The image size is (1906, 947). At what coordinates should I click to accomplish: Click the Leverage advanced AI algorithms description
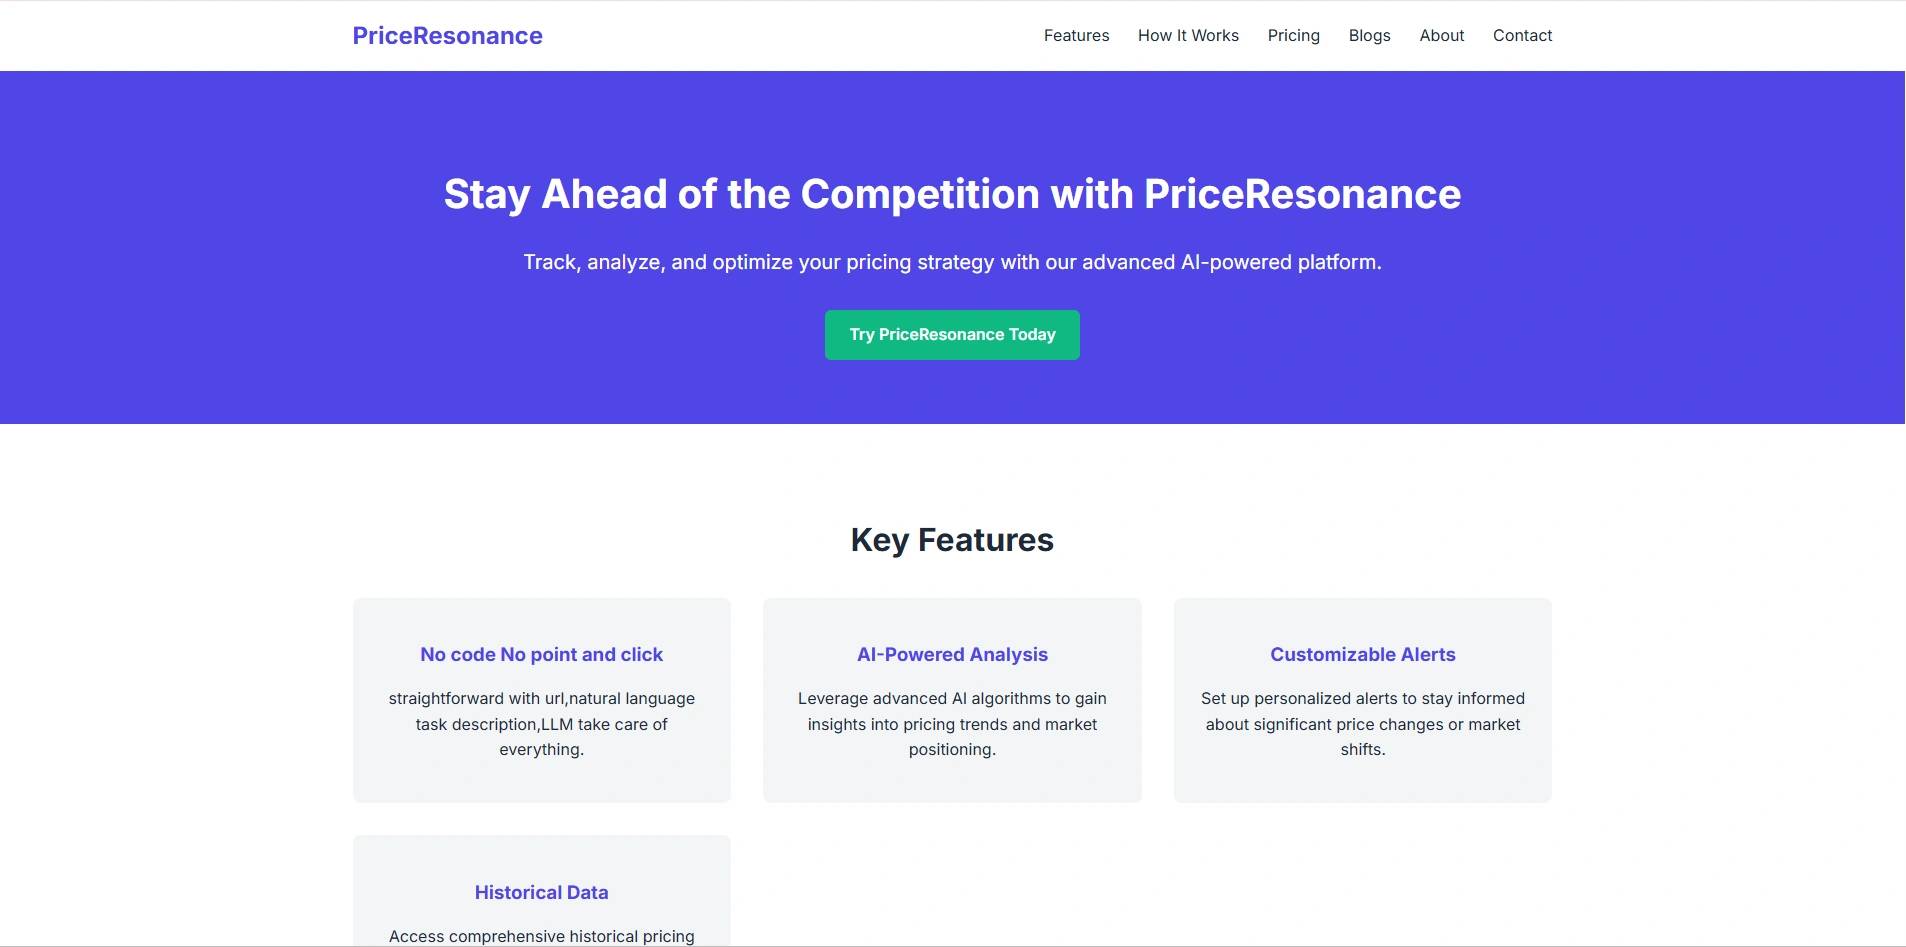952,724
